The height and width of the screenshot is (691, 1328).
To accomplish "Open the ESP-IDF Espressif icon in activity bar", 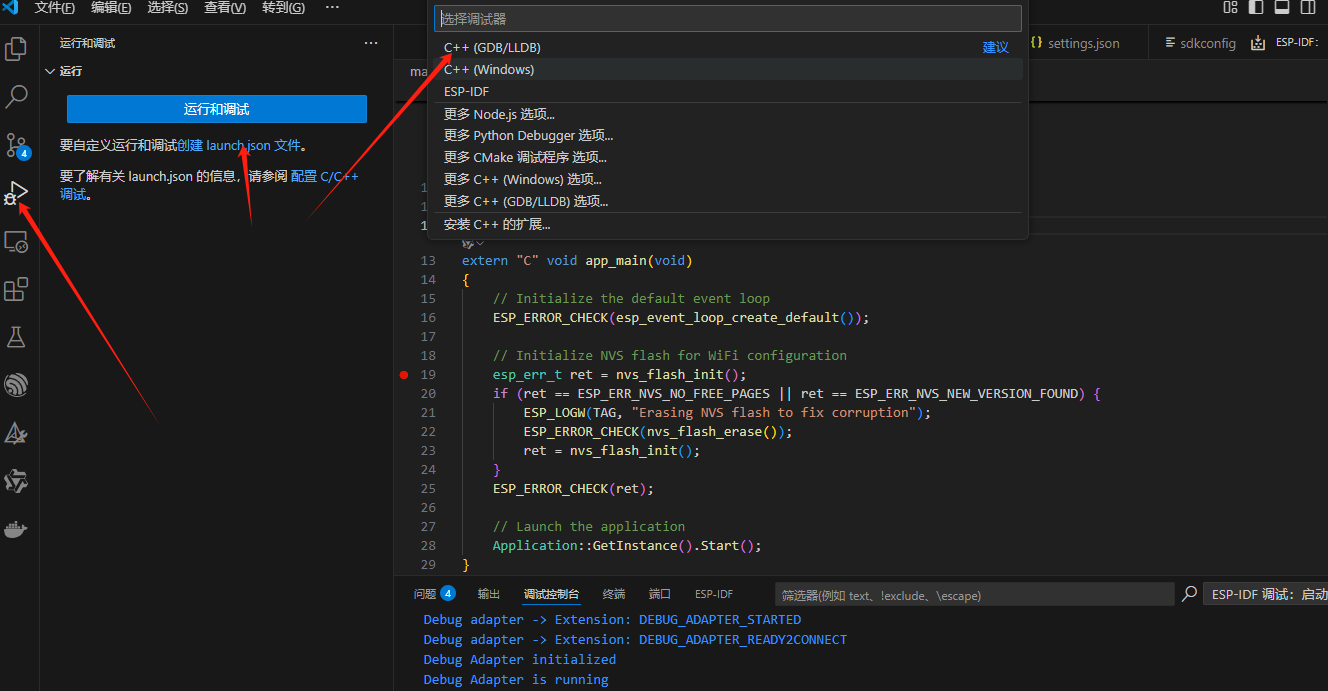I will coord(16,385).
